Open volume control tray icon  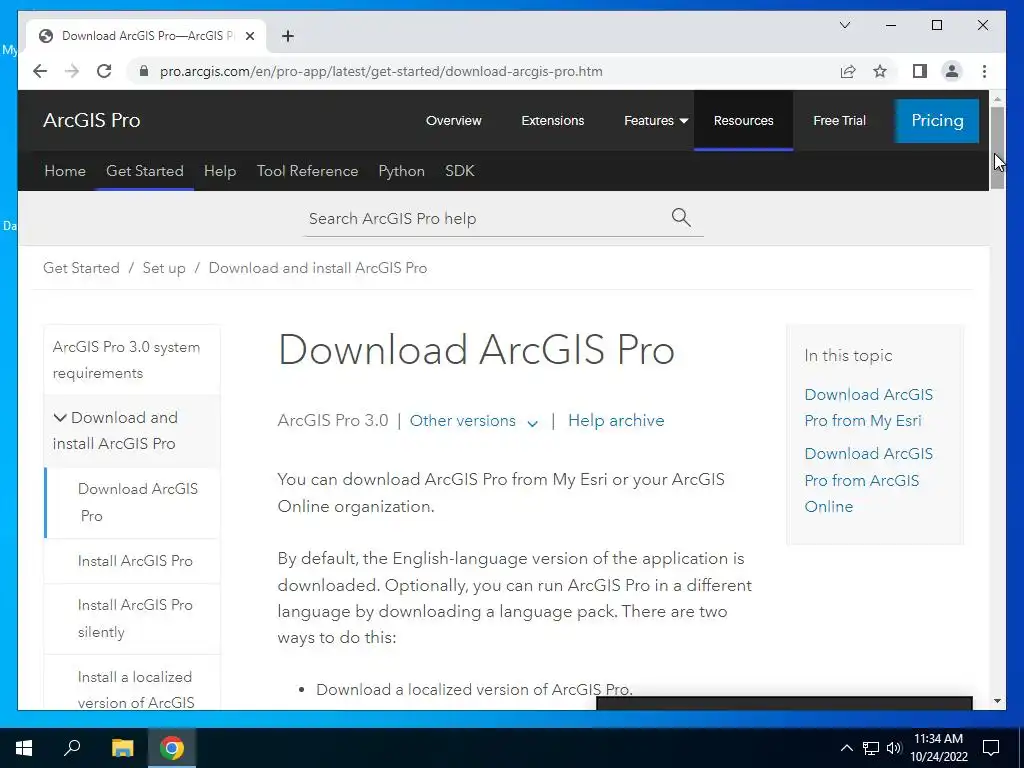pos(894,748)
